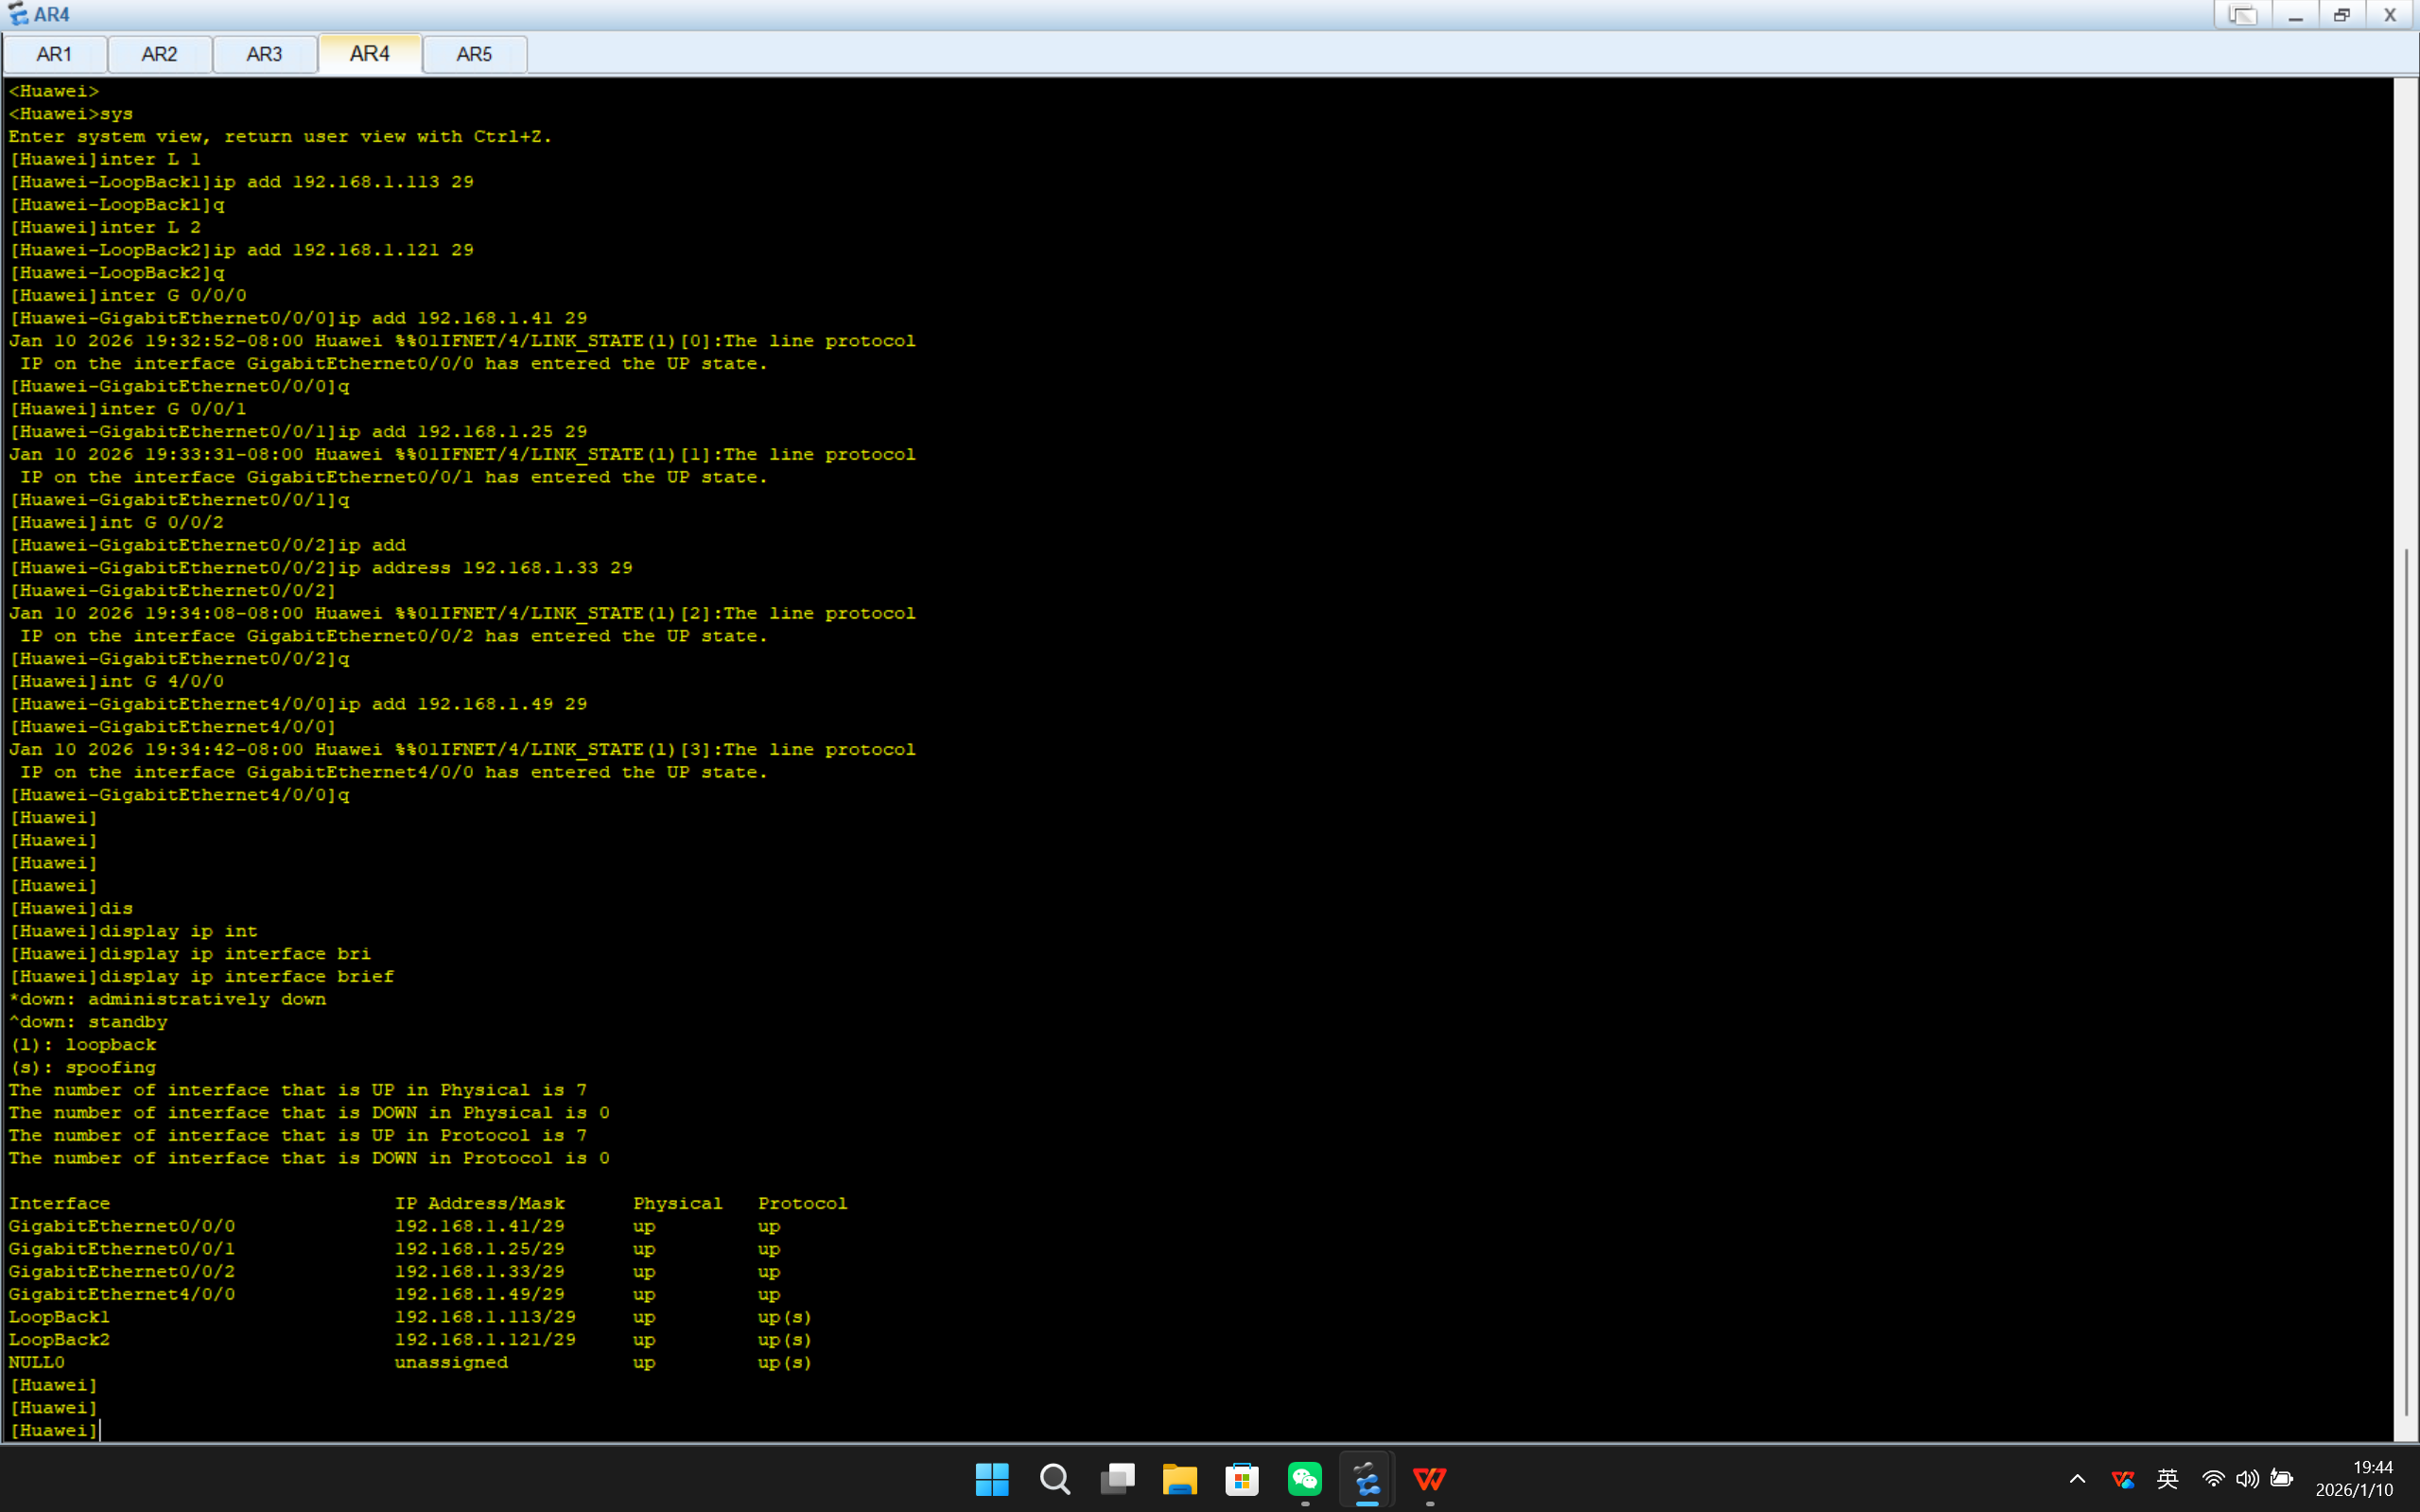Click the detach window button in title bar
The height and width of the screenshot is (1512, 2420).
tap(2242, 15)
